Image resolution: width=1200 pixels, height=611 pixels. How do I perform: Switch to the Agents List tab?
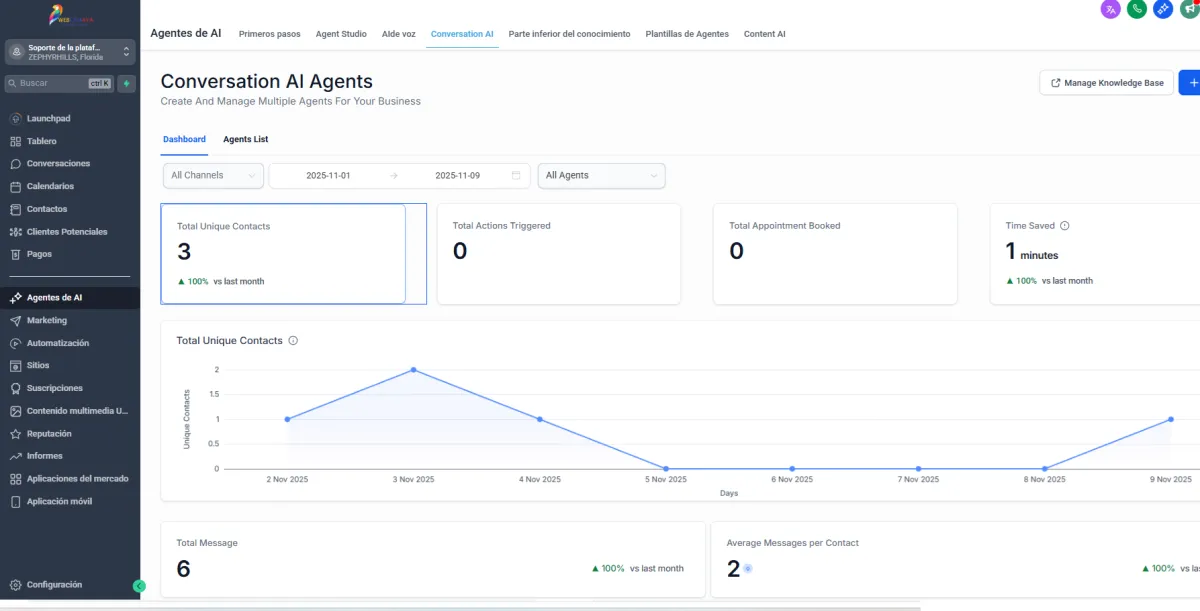click(x=245, y=139)
